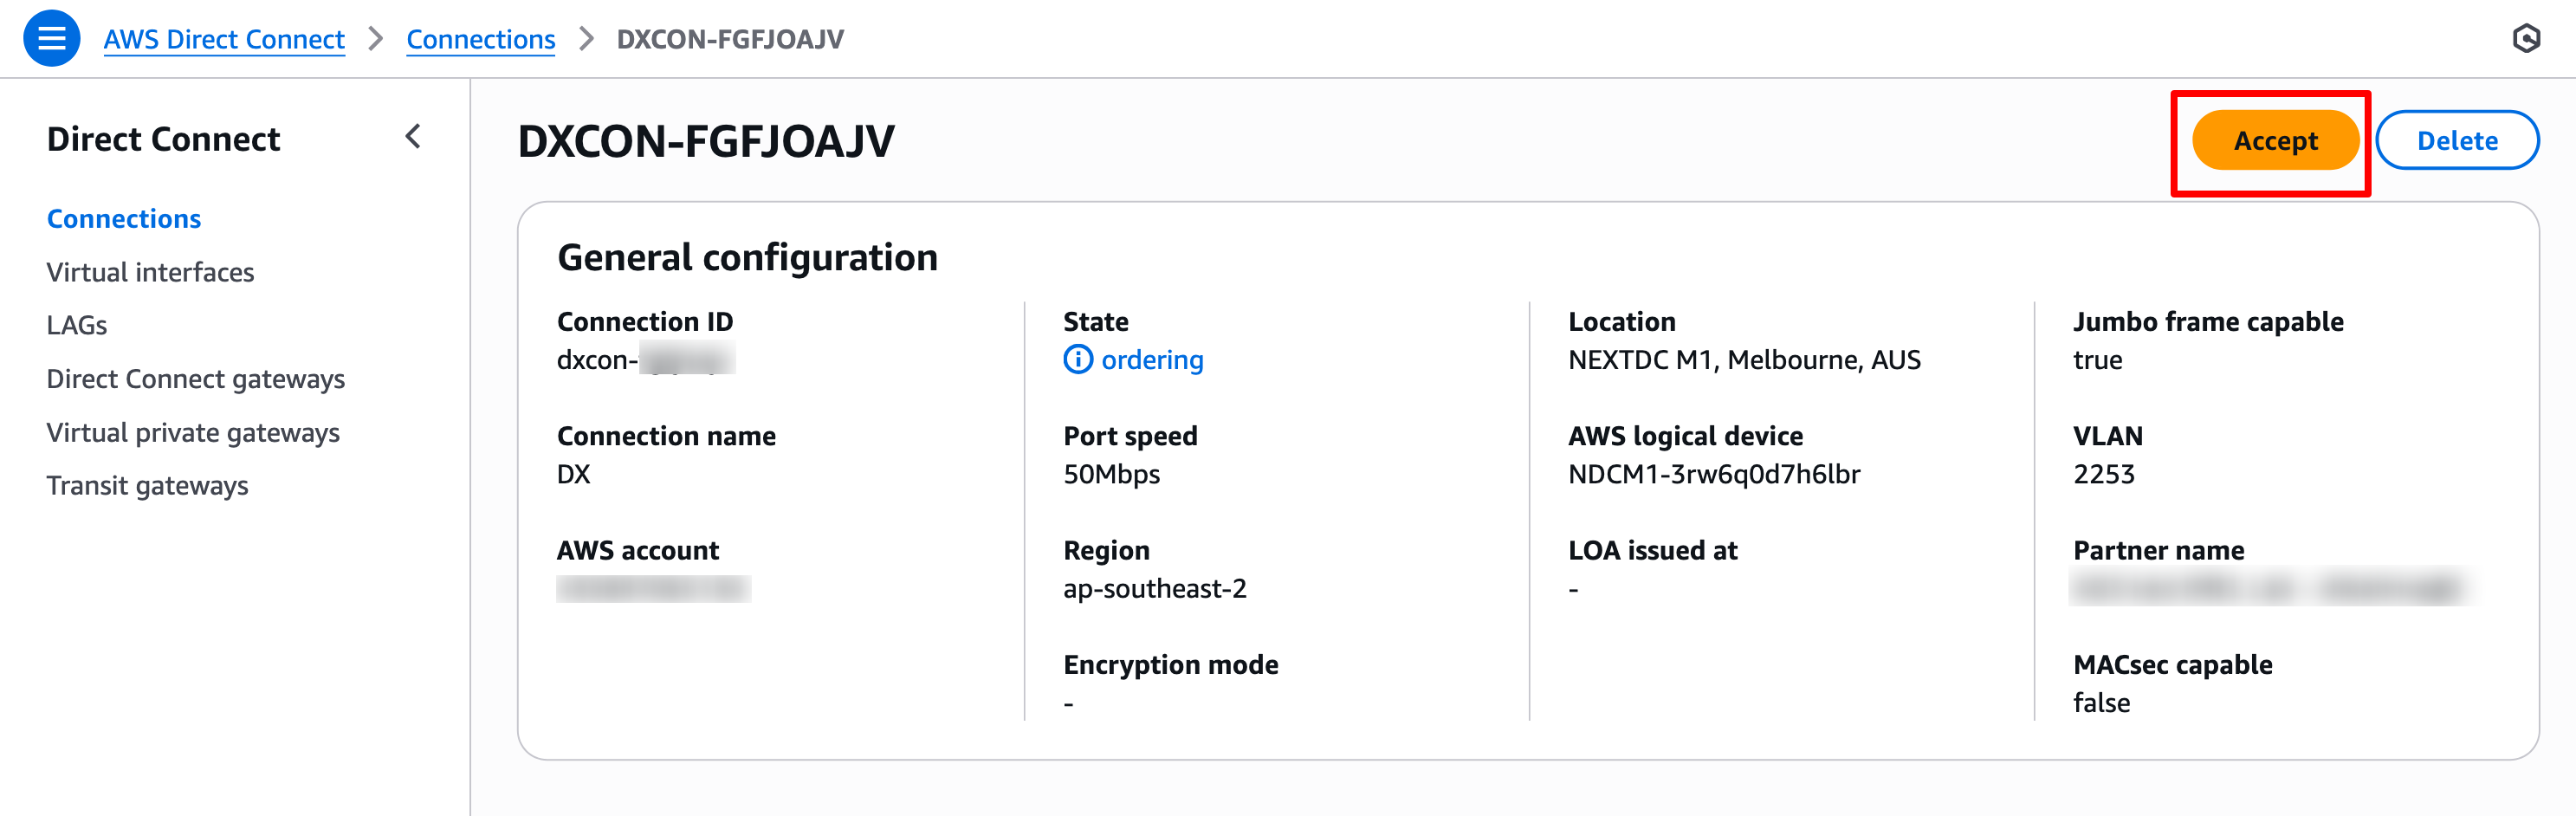
Task: Open Virtual interfaces sidebar item
Action: [150, 272]
